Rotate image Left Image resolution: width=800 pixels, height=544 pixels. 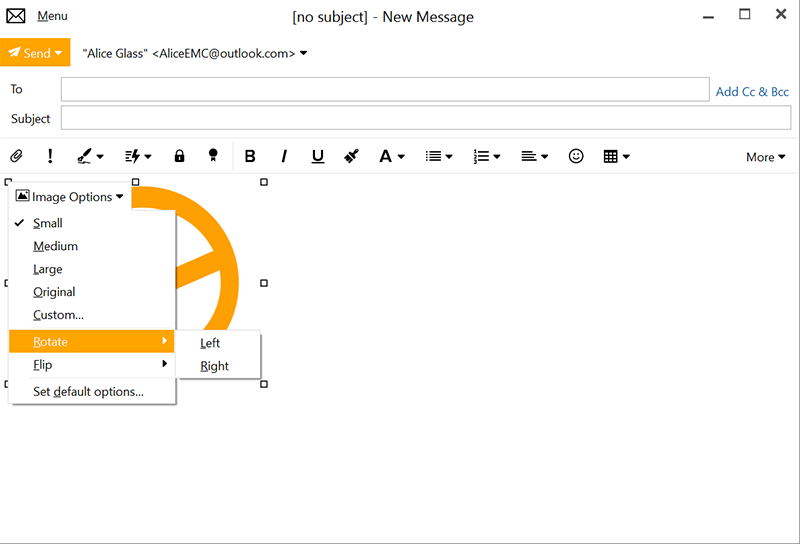[x=219, y=343]
